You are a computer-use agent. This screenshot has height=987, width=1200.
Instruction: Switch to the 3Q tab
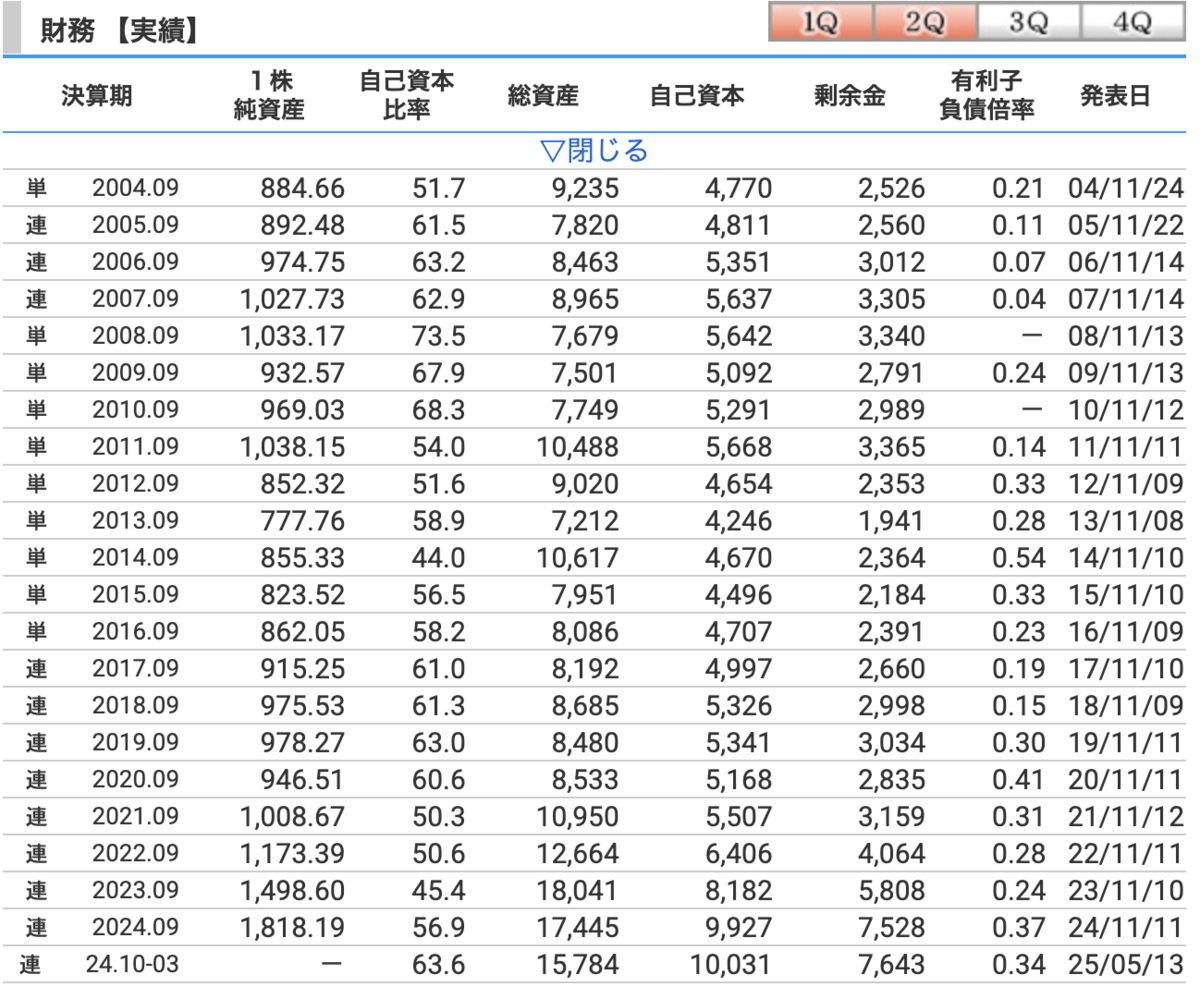click(1029, 23)
